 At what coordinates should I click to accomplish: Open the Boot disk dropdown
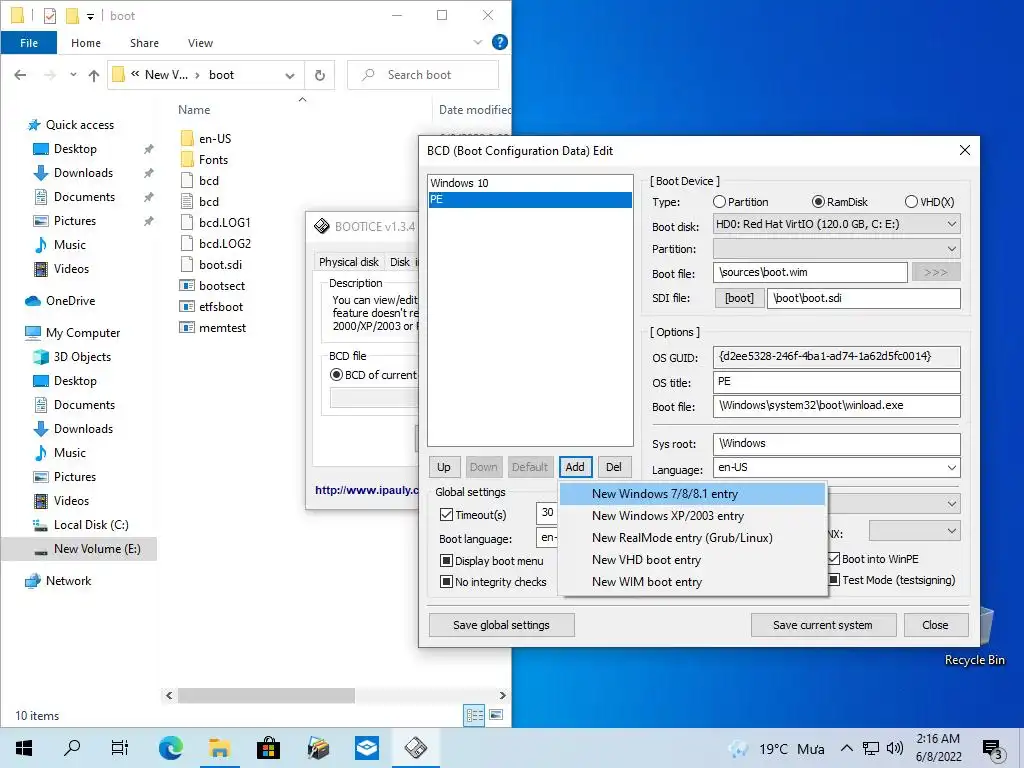click(952, 224)
